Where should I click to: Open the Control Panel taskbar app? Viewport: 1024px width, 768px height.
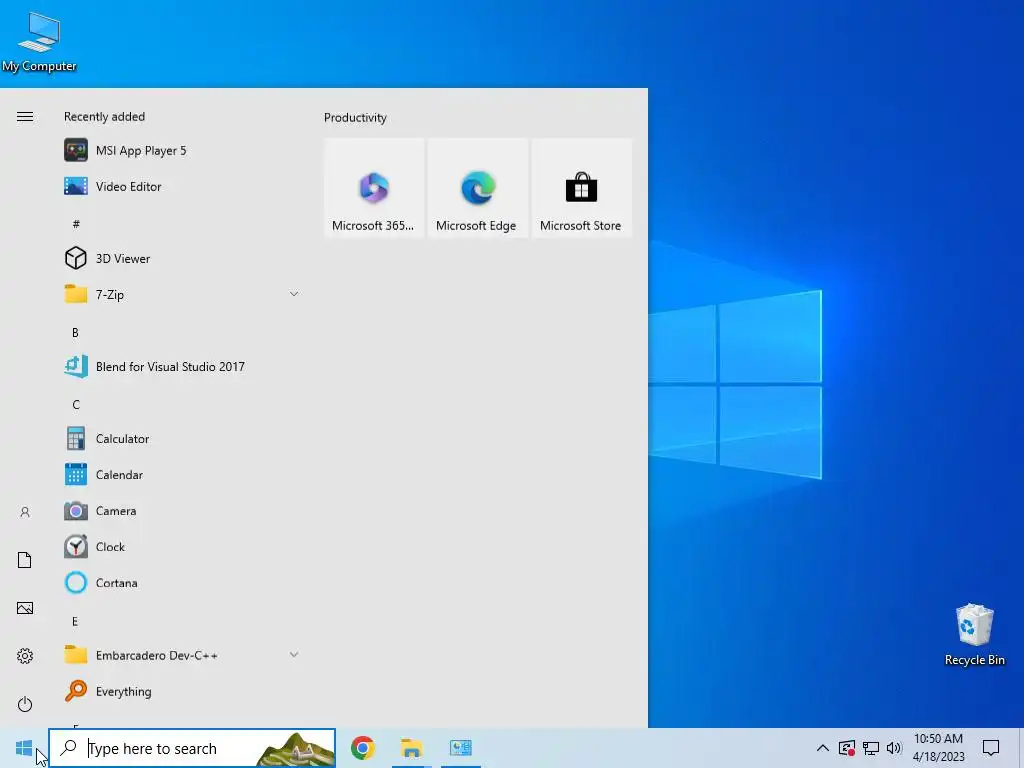tap(460, 748)
